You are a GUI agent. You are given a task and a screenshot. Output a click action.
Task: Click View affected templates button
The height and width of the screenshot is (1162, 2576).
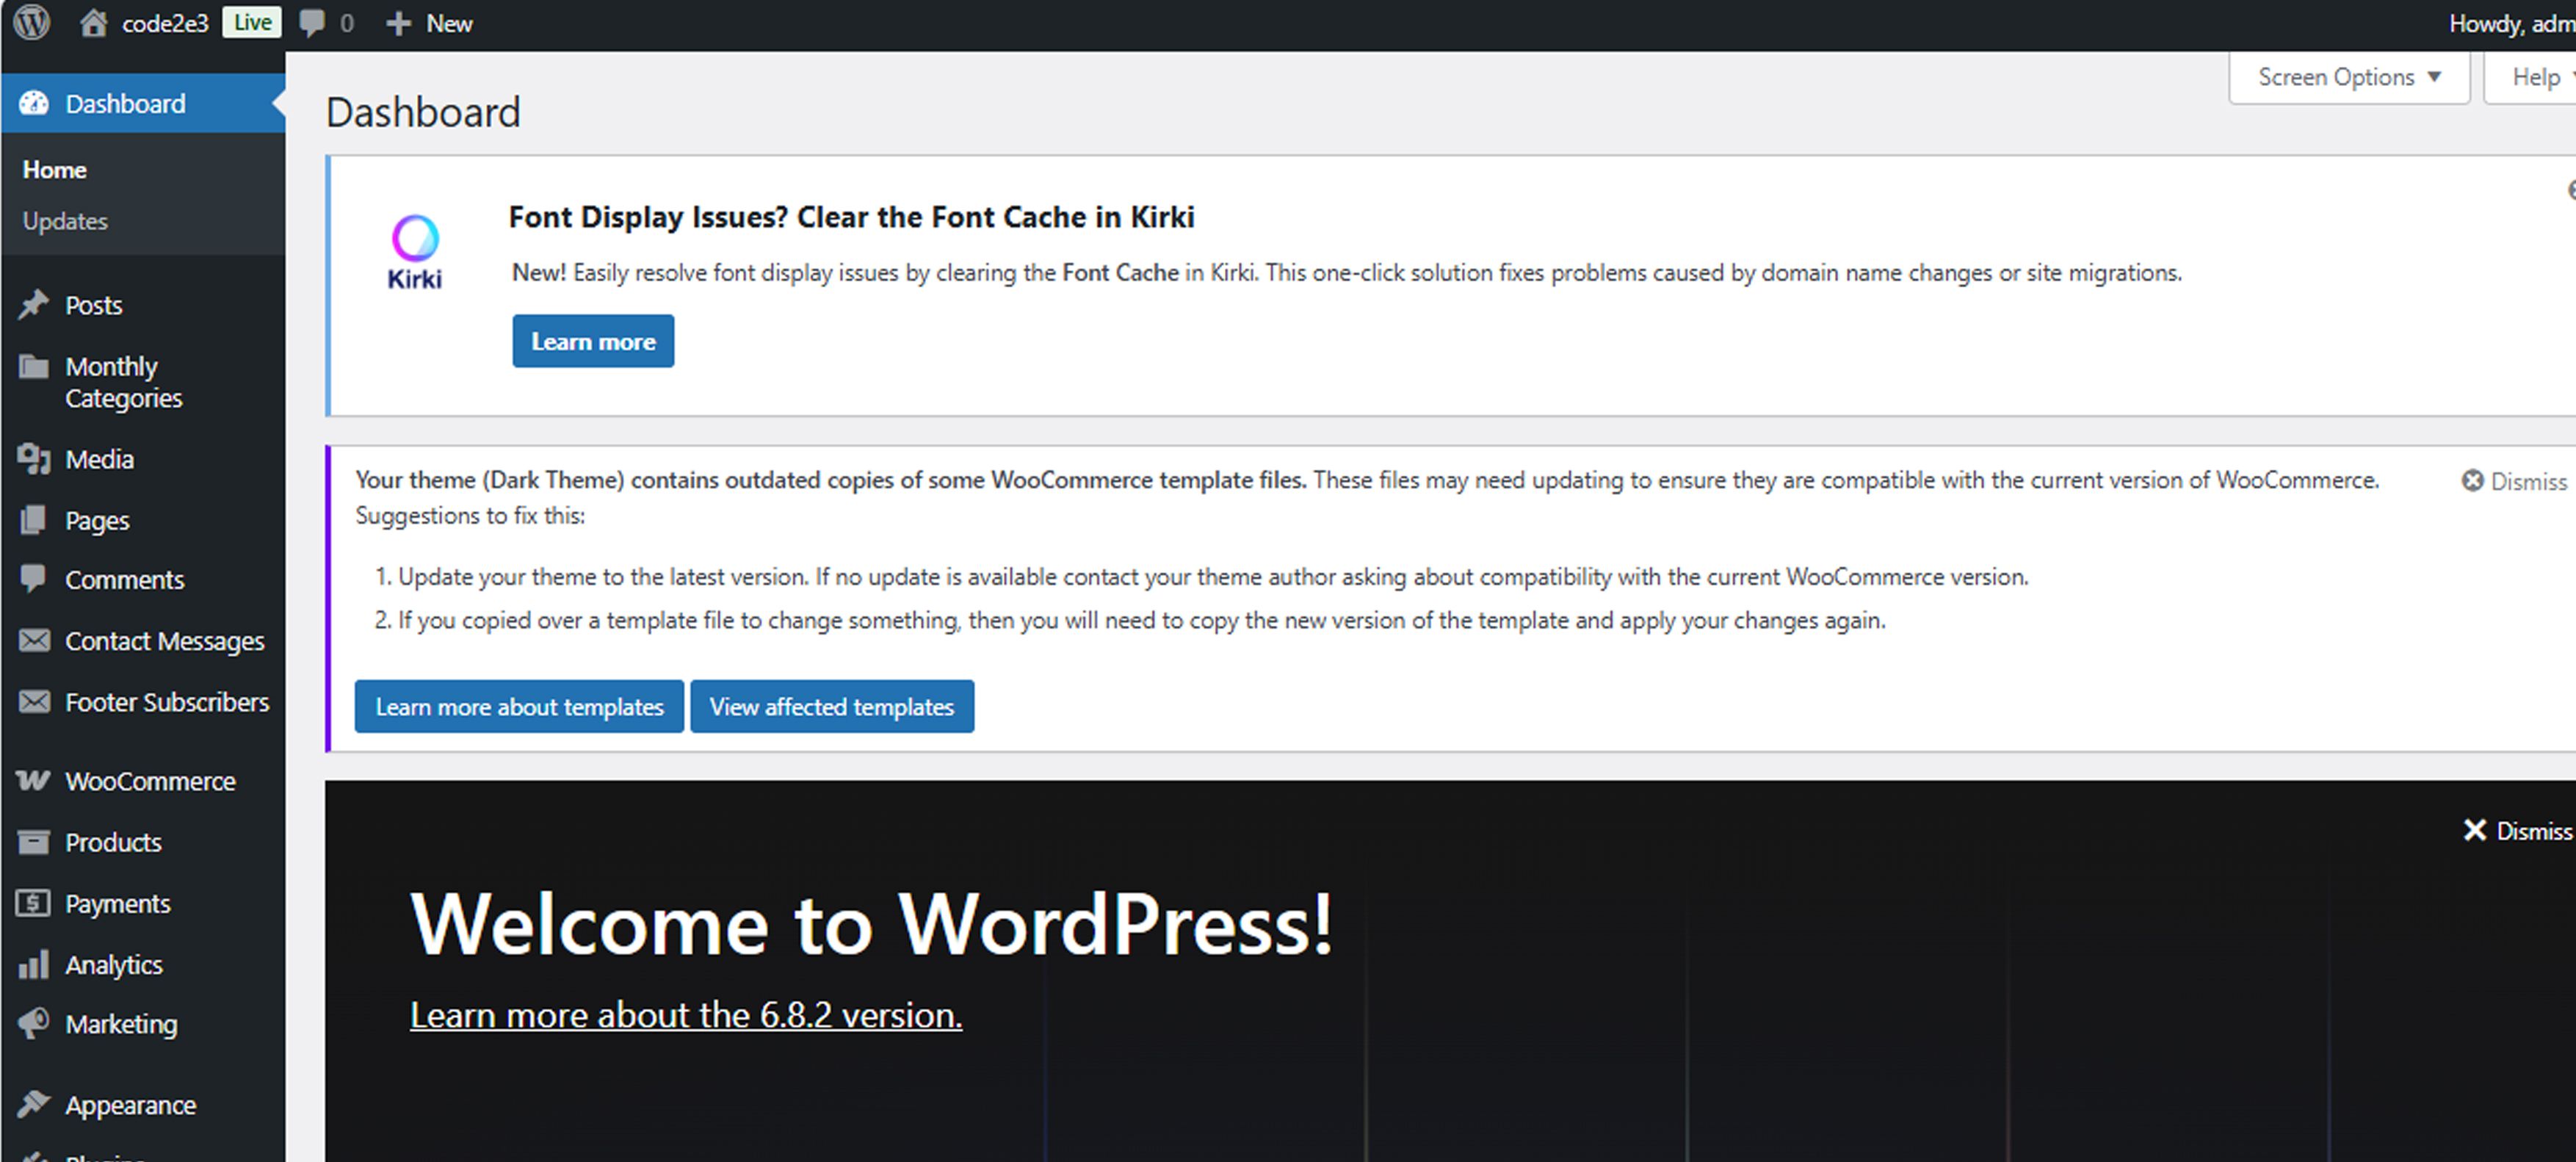(831, 706)
